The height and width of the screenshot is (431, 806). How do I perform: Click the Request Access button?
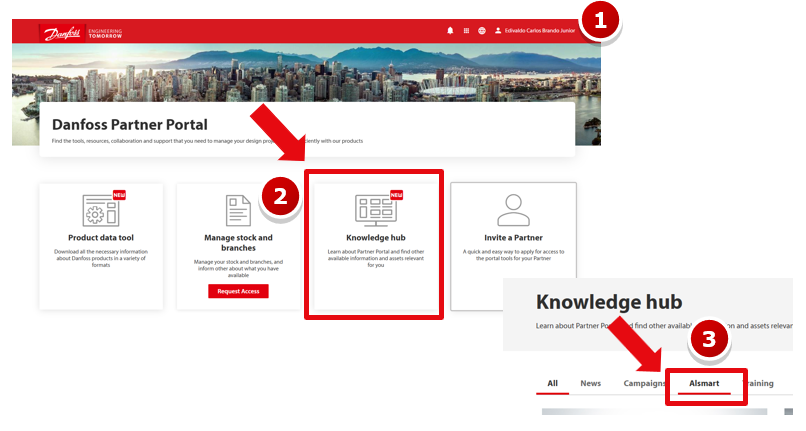tap(238, 291)
